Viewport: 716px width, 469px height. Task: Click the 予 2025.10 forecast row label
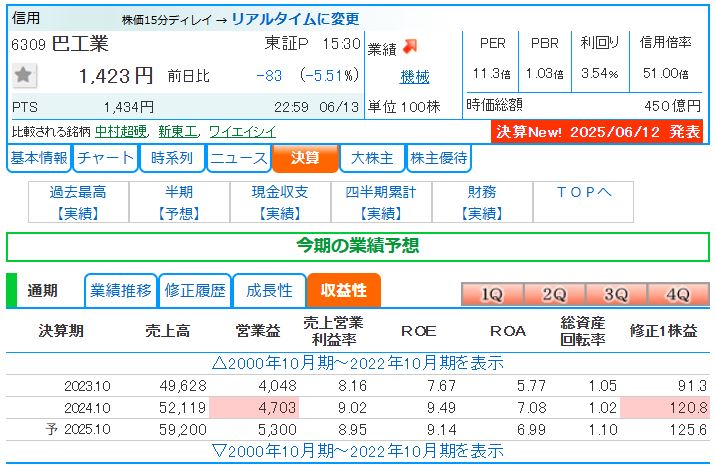coord(78,430)
